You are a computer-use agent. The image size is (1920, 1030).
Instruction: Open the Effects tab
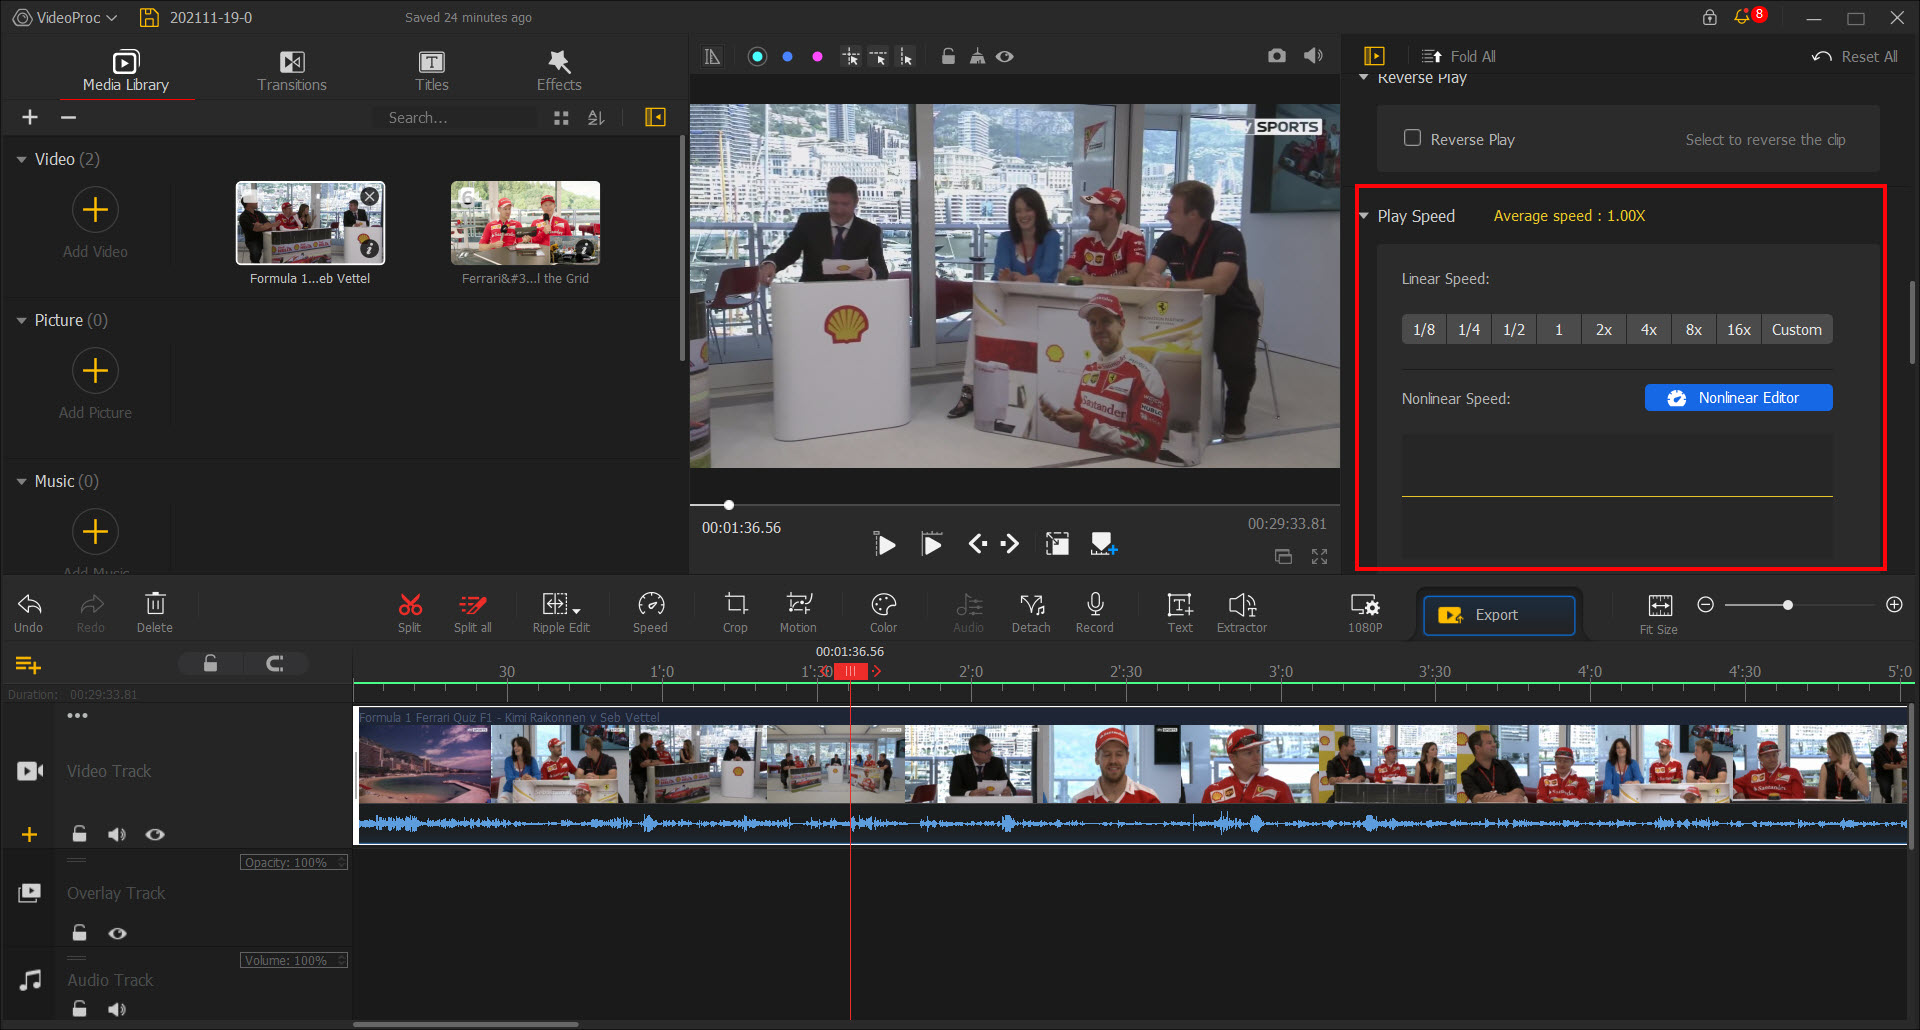click(558, 69)
